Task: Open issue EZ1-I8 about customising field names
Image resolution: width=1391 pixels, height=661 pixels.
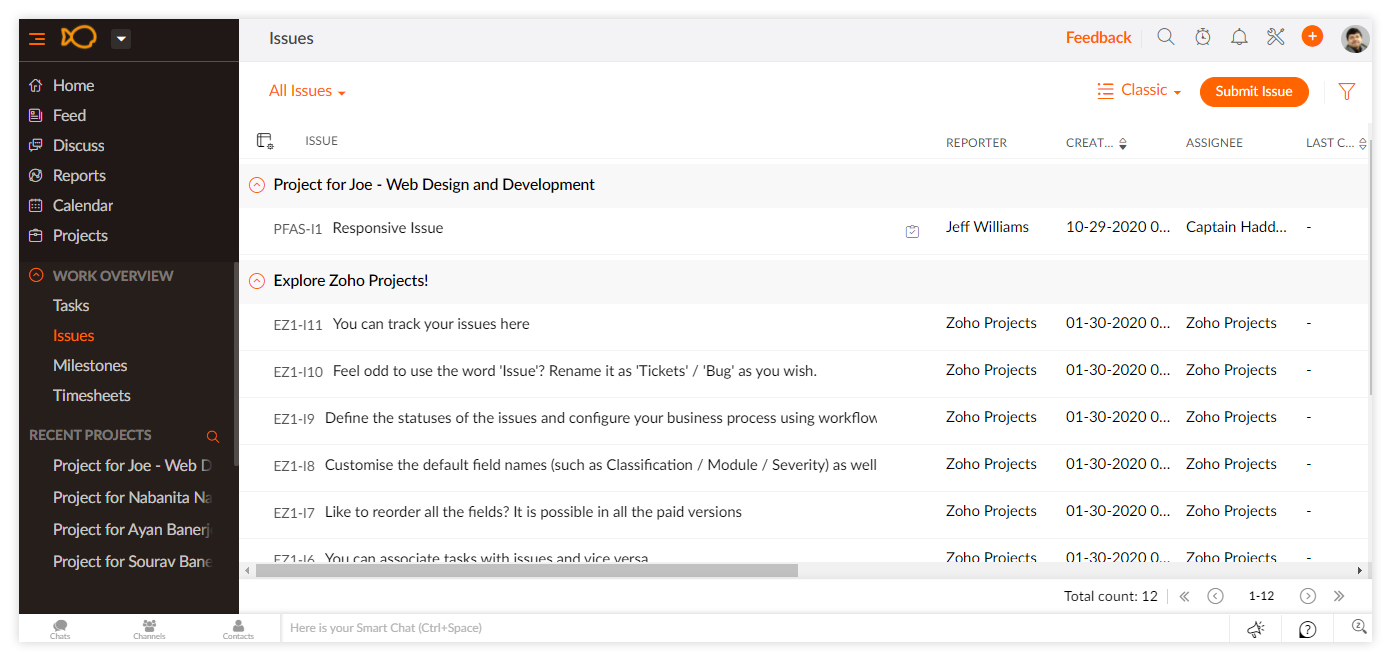Action: pos(601,465)
